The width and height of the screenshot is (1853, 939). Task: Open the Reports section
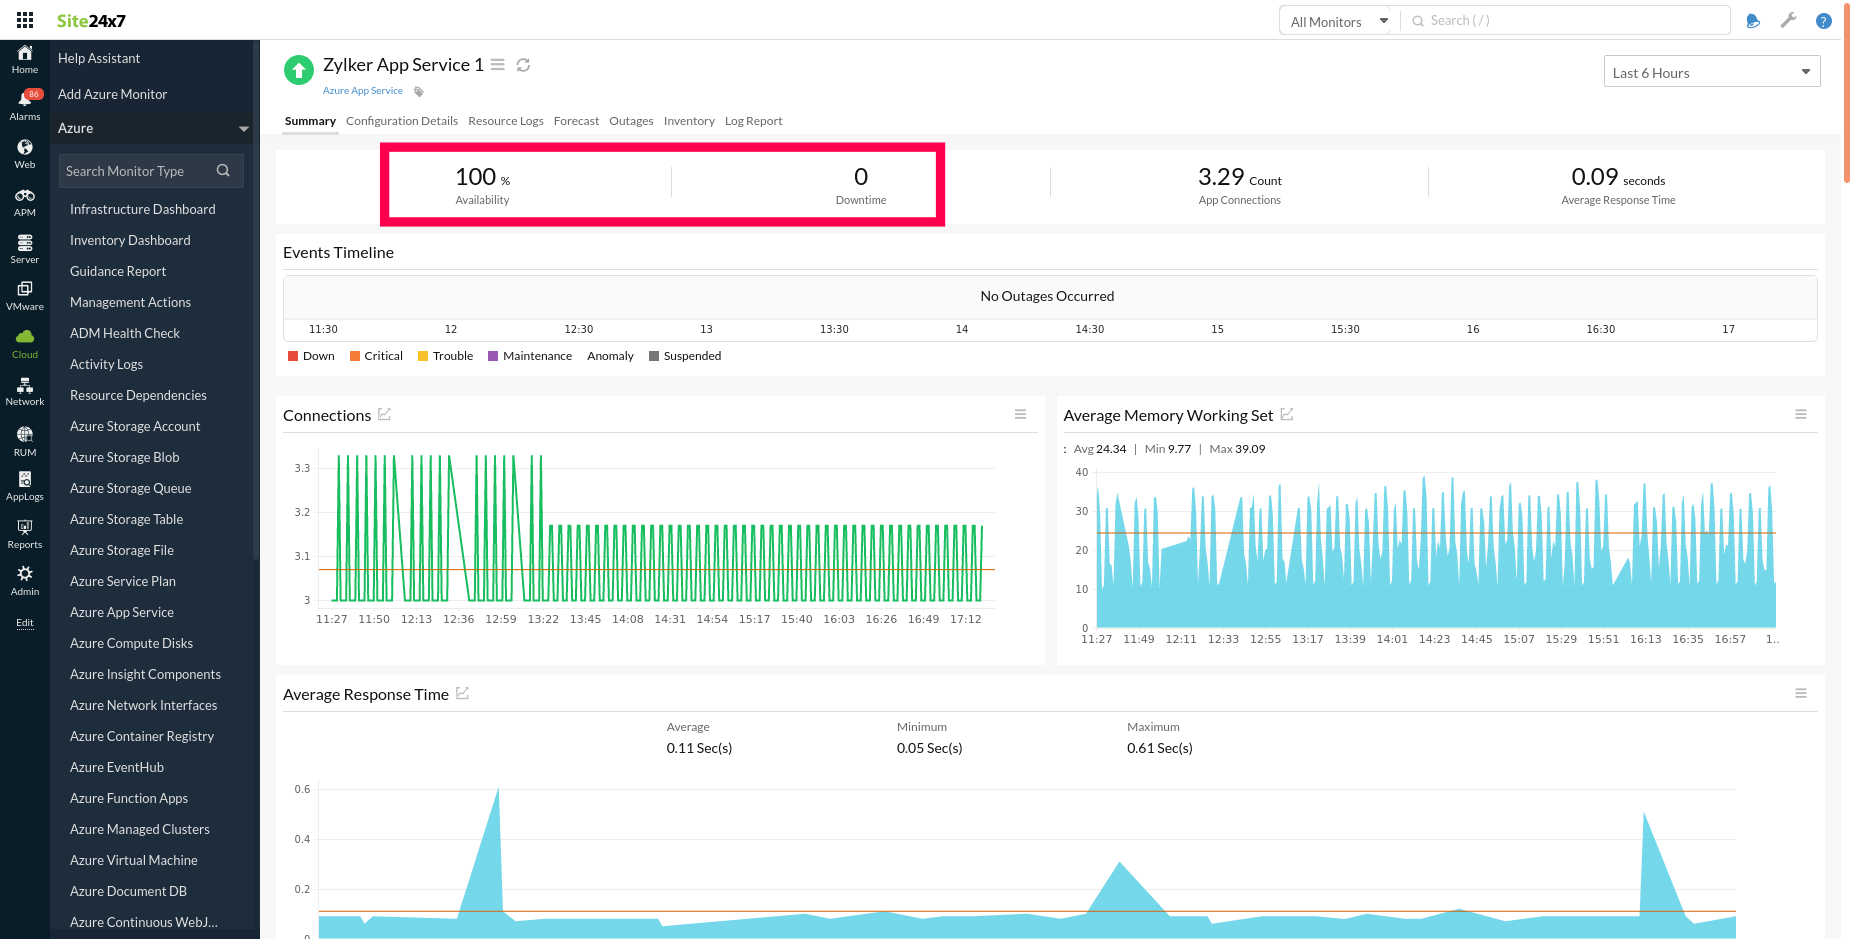24,531
